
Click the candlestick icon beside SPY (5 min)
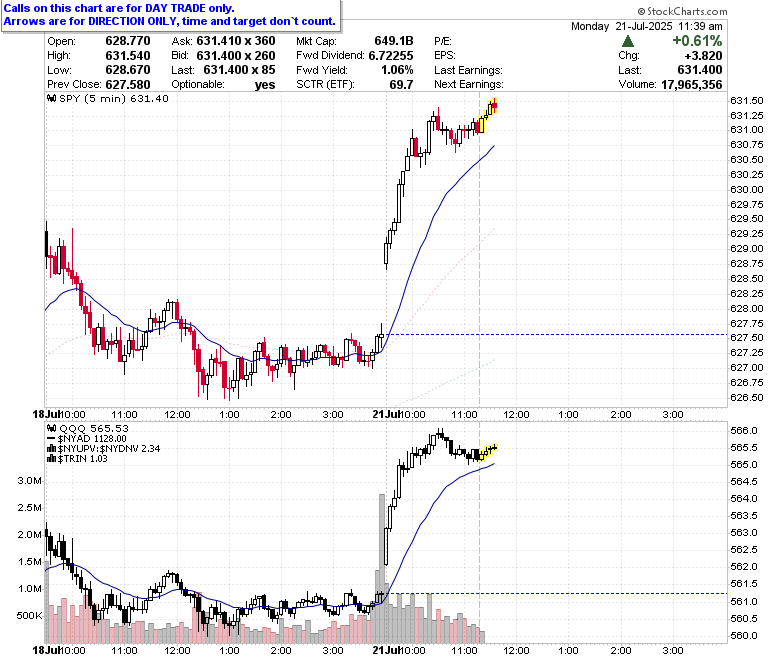(52, 98)
